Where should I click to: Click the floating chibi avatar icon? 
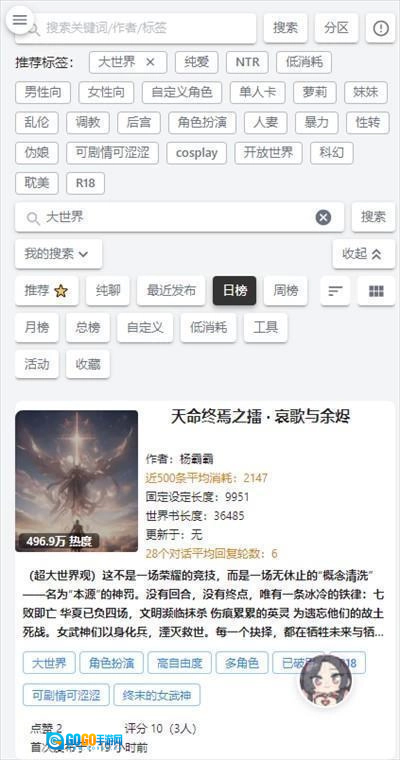[x=325, y=680]
